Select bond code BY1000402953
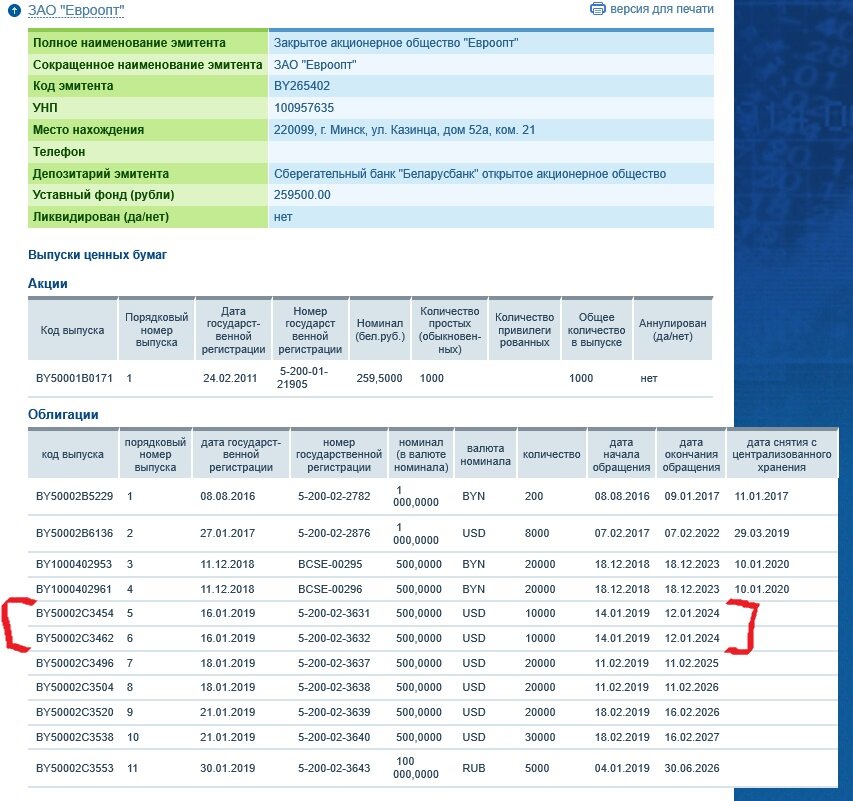The width and height of the screenshot is (853, 801). 74,564
